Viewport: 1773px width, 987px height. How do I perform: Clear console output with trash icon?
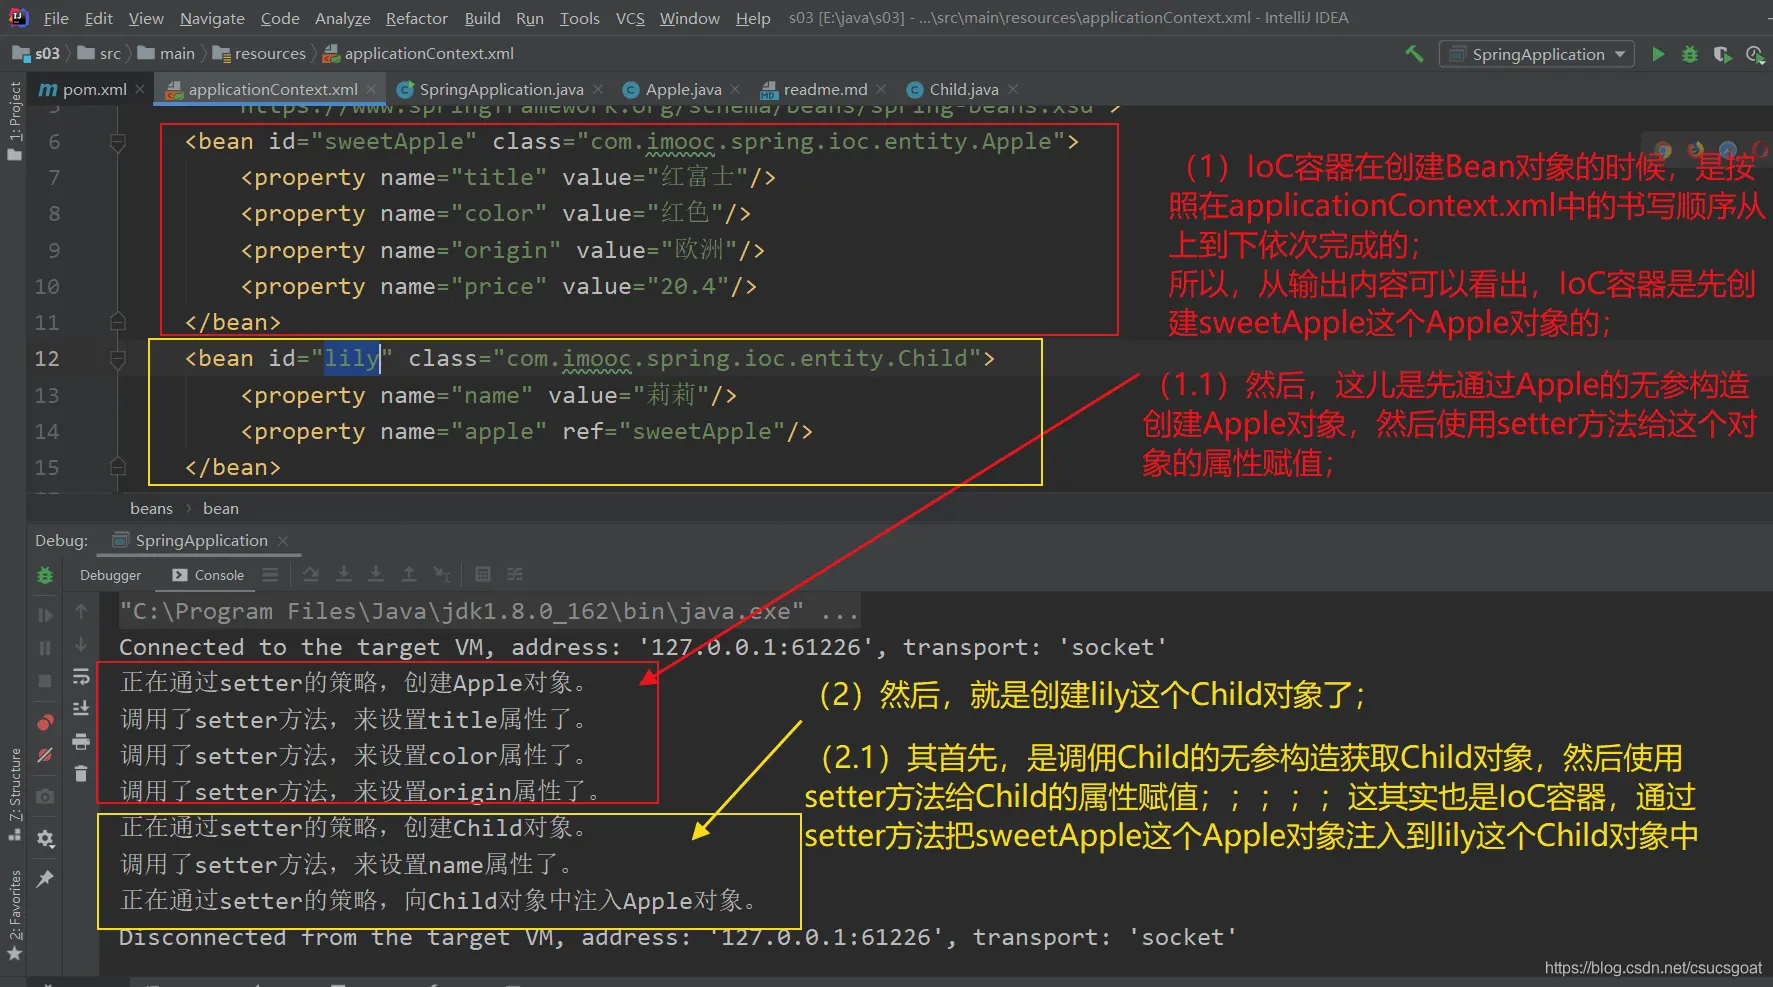point(81,774)
